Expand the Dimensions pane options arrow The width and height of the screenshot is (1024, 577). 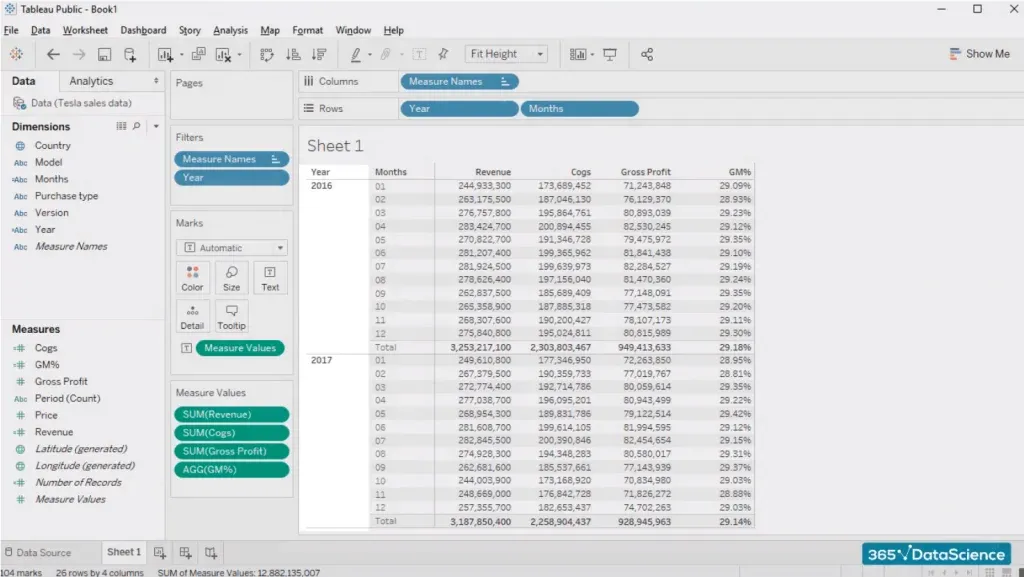pyautogui.click(x=156, y=127)
